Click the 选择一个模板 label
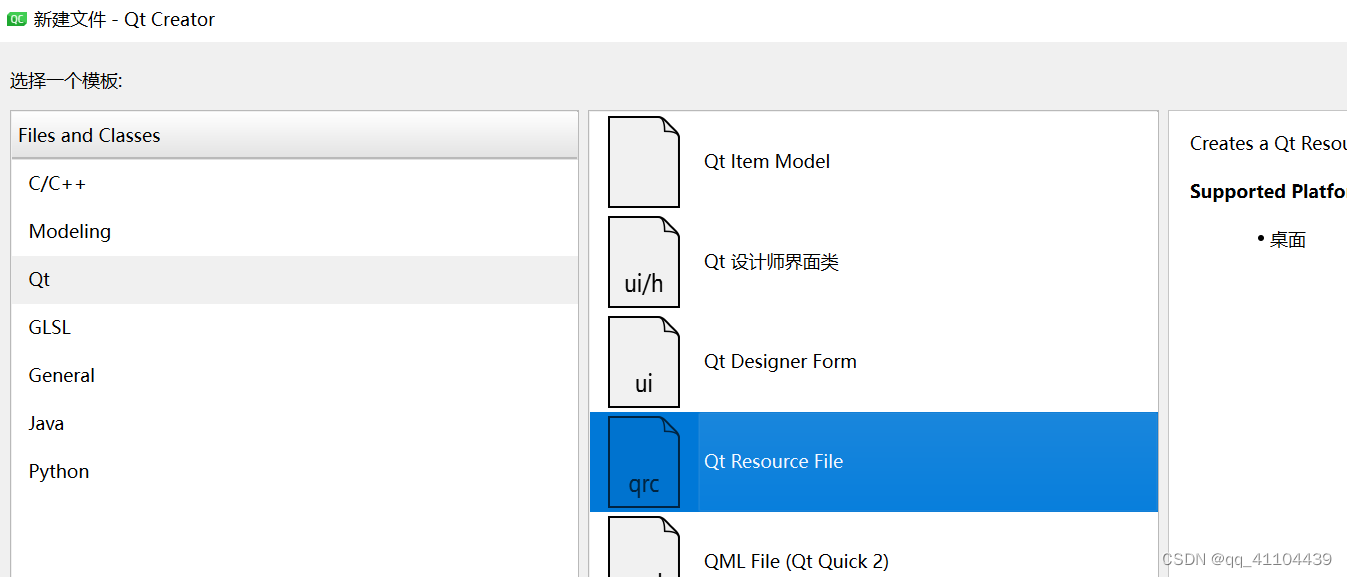Viewport: 1347px width, 577px height. (x=66, y=81)
